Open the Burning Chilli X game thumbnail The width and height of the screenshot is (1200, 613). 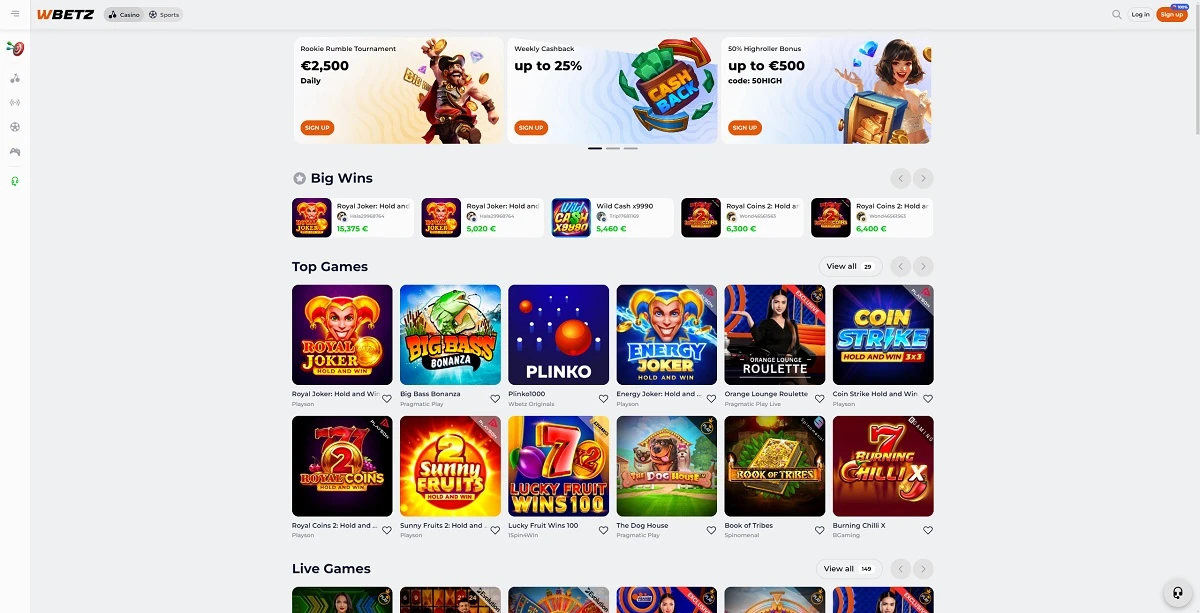point(883,466)
